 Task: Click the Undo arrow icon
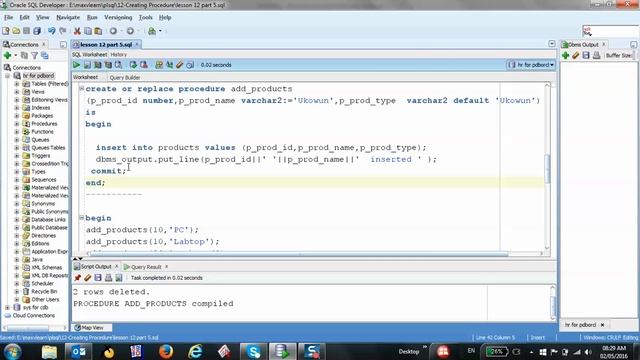point(51,31)
